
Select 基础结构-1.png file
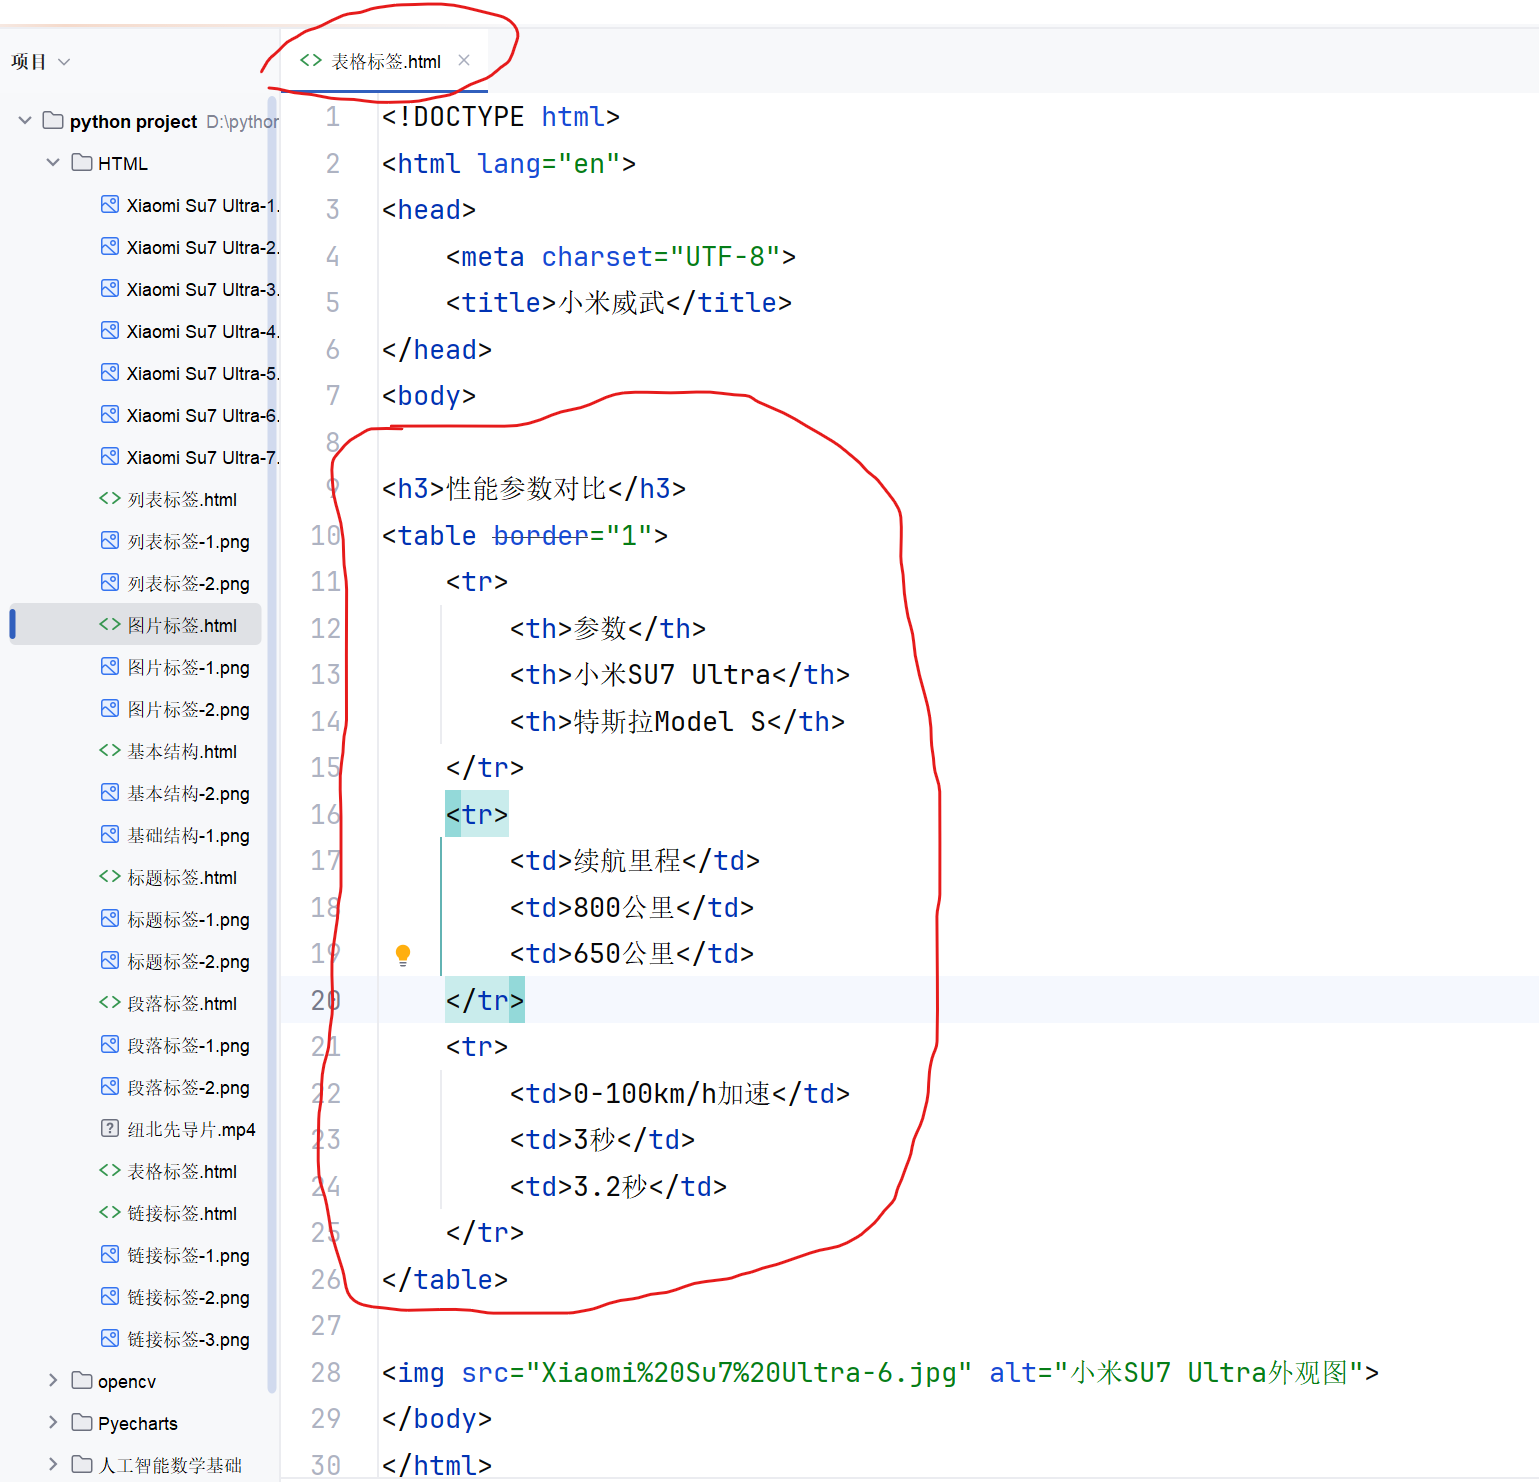(x=175, y=835)
